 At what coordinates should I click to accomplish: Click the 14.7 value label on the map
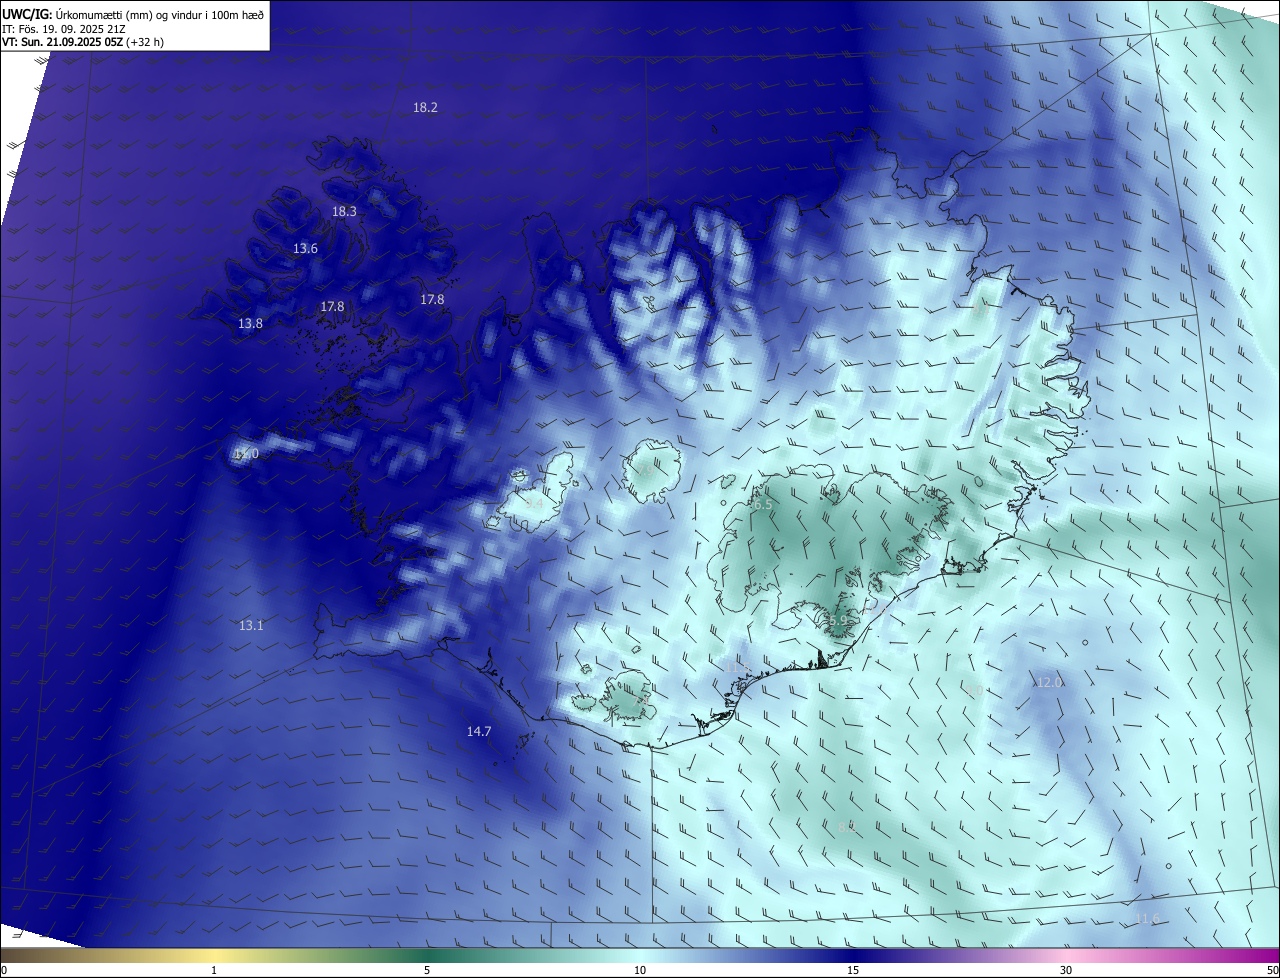[x=479, y=732]
